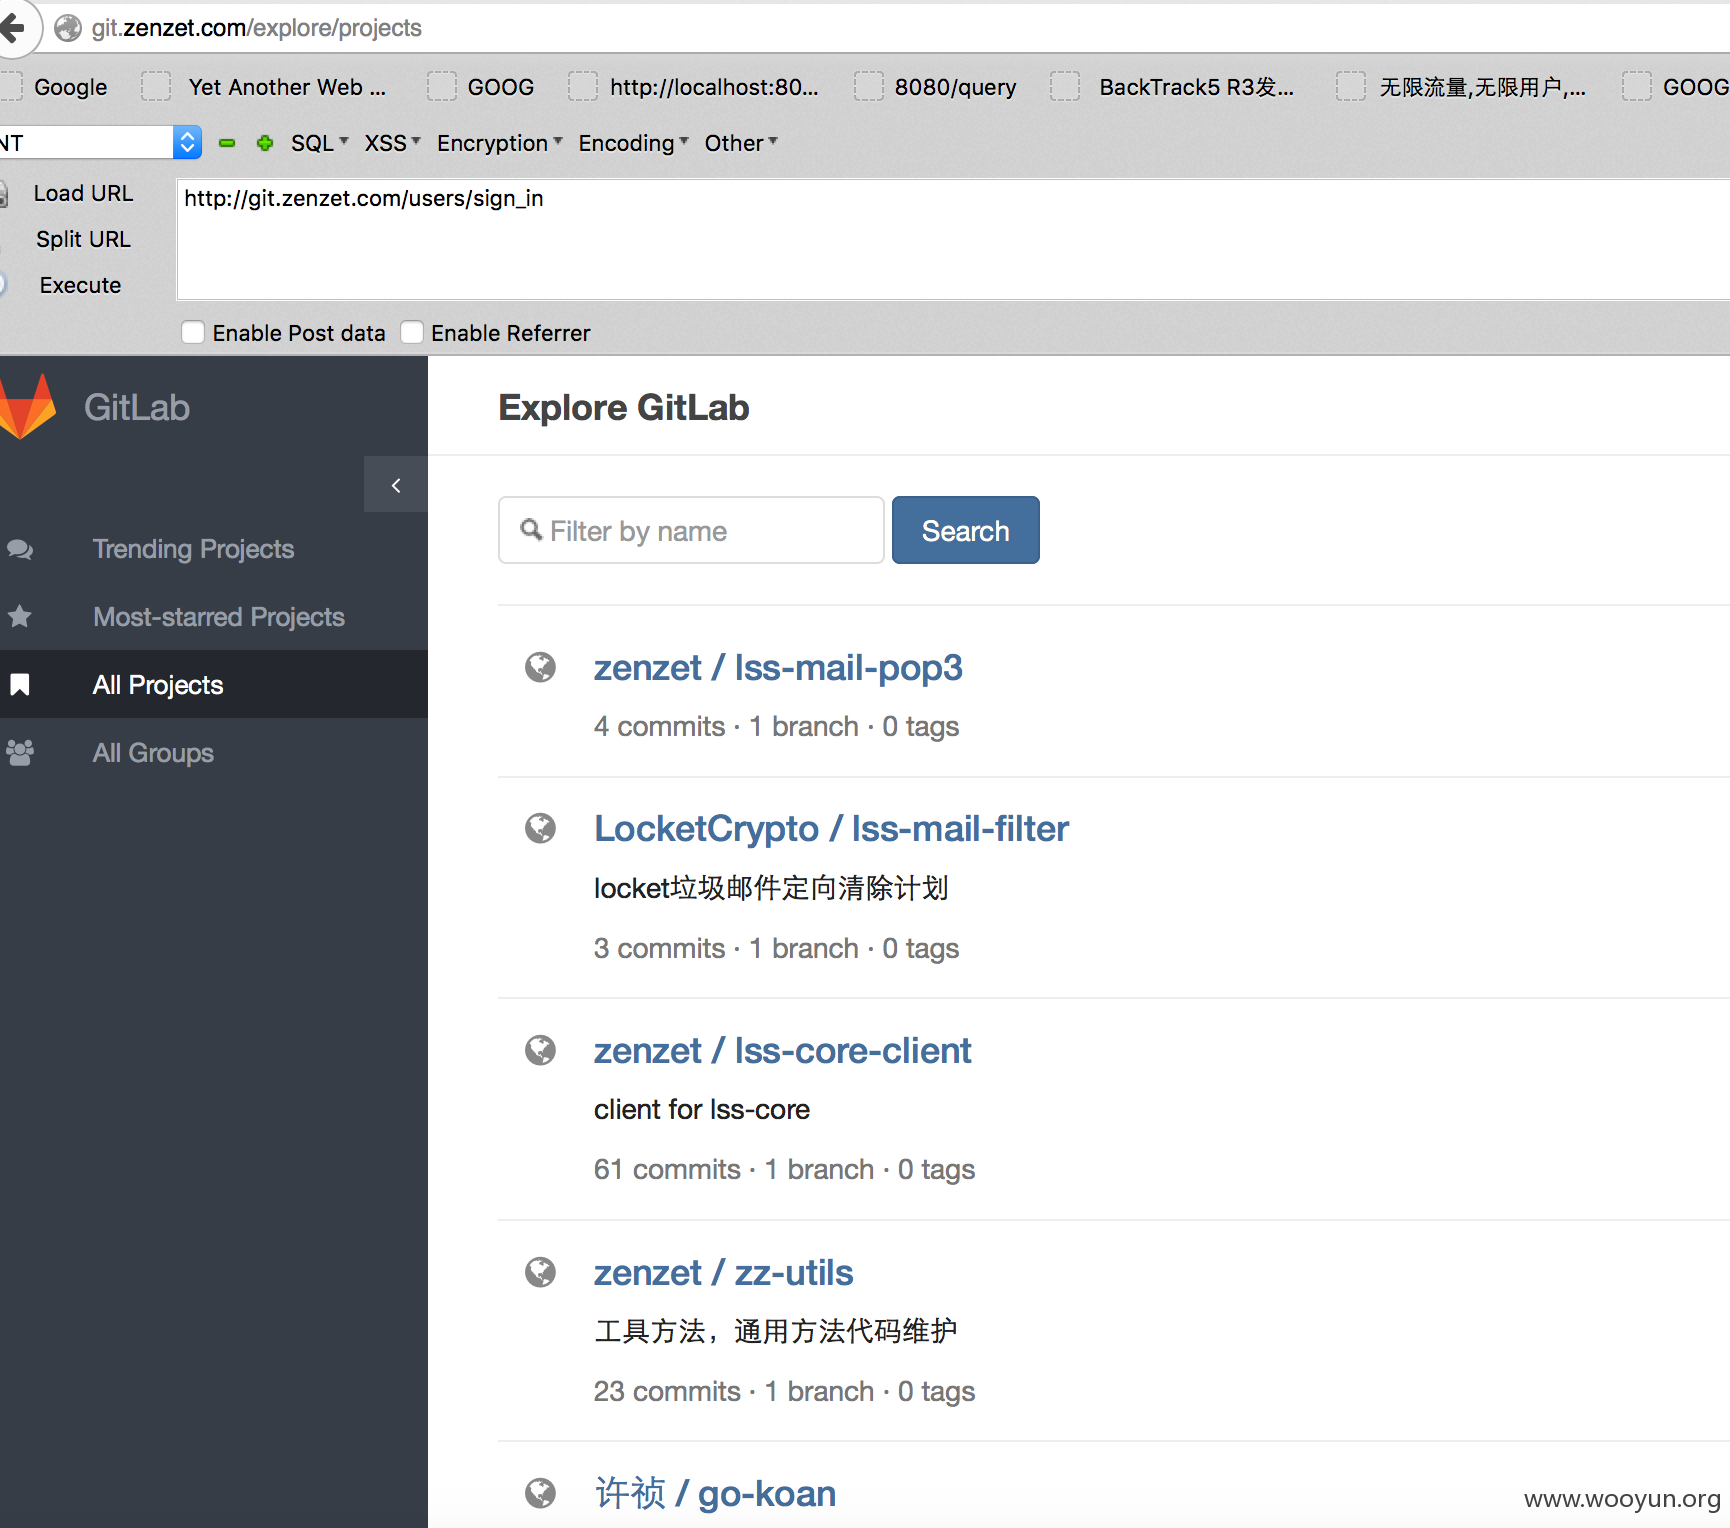Click the Filter by name field
Viewport: 1730px width, 1528px height.
[x=691, y=530]
